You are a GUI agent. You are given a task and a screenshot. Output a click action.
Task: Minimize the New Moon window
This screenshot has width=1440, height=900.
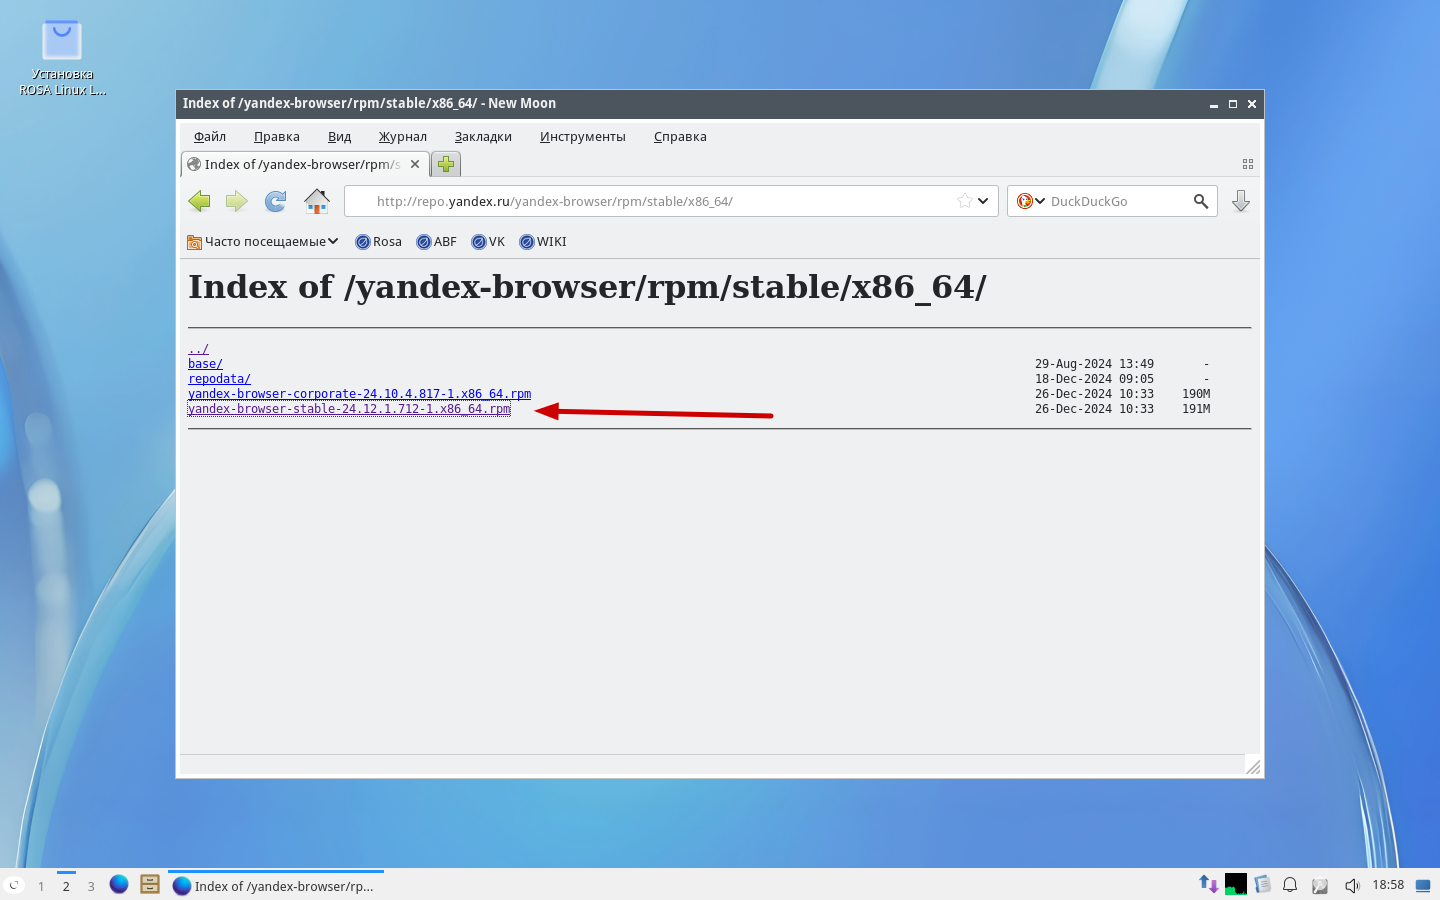click(1214, 104)
